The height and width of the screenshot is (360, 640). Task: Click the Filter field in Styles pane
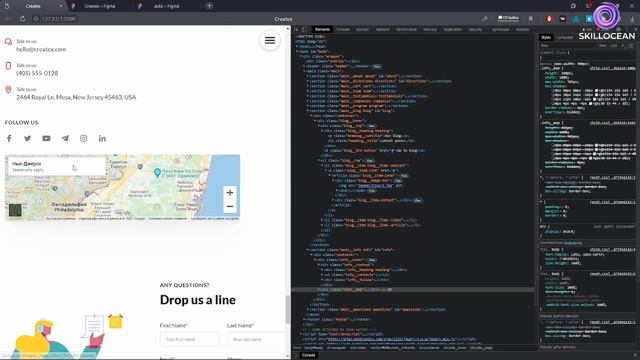(567, 46)
